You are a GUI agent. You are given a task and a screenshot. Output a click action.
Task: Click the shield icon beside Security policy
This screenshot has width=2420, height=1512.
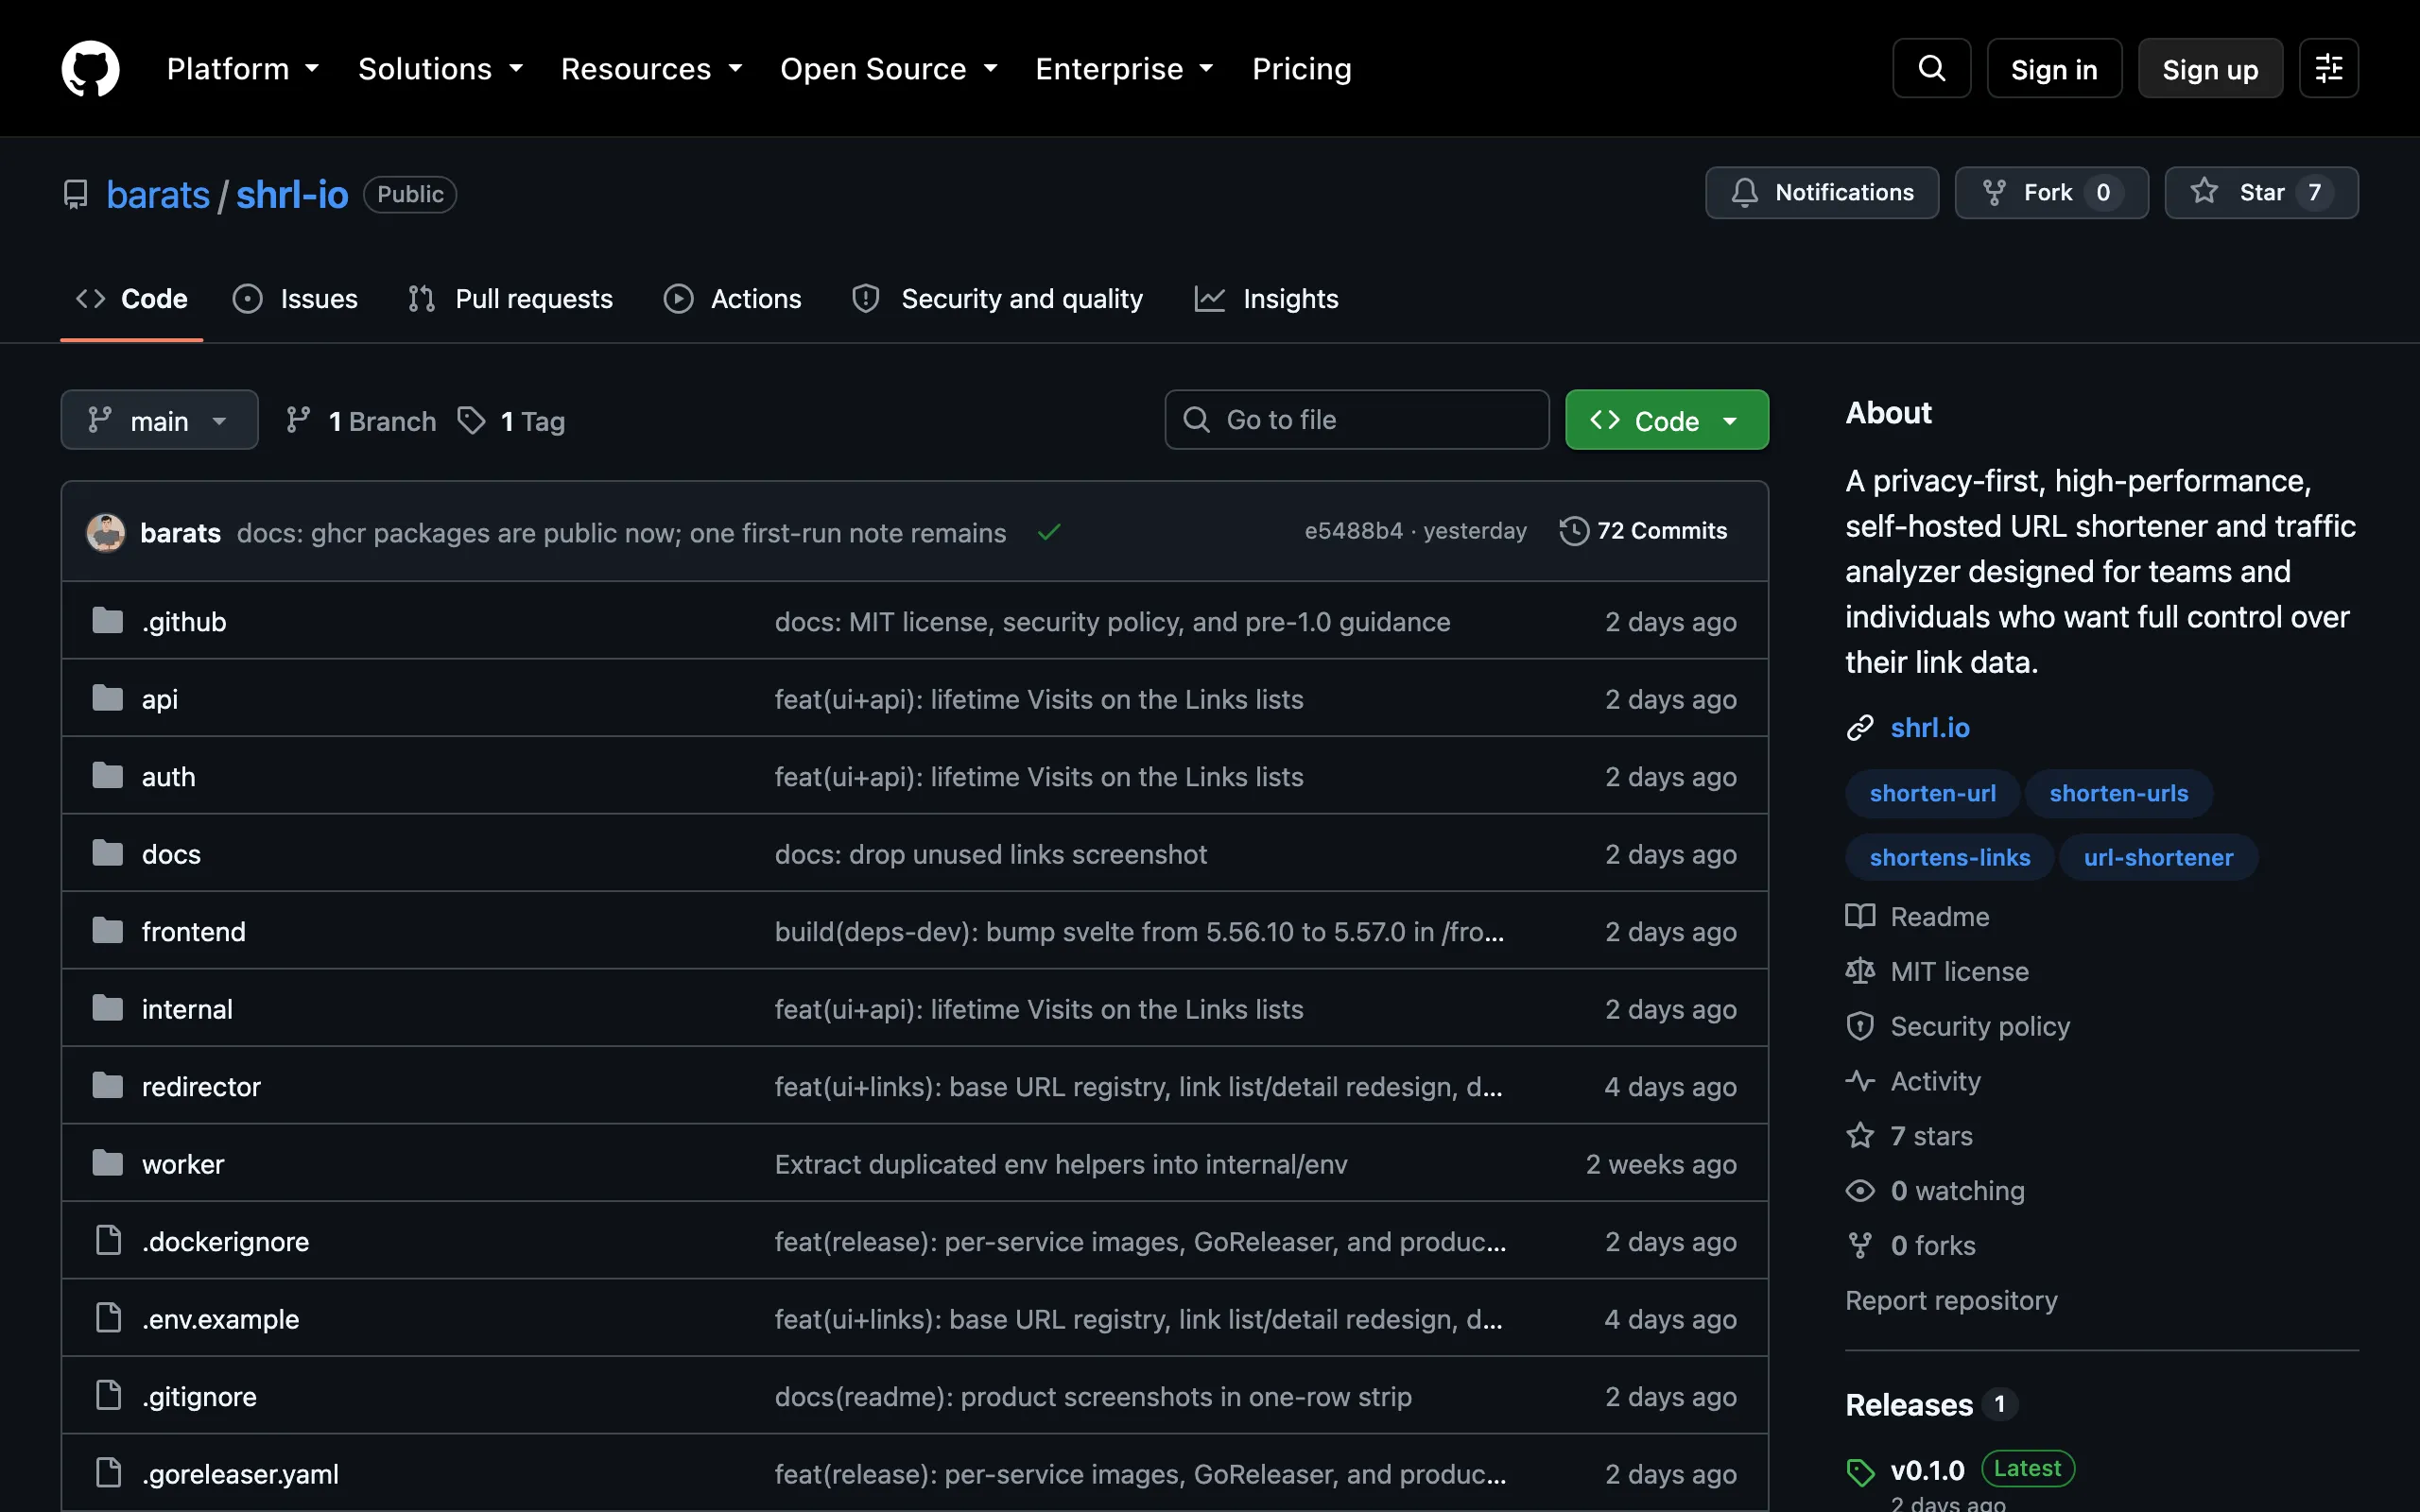click(1860, 1026)
